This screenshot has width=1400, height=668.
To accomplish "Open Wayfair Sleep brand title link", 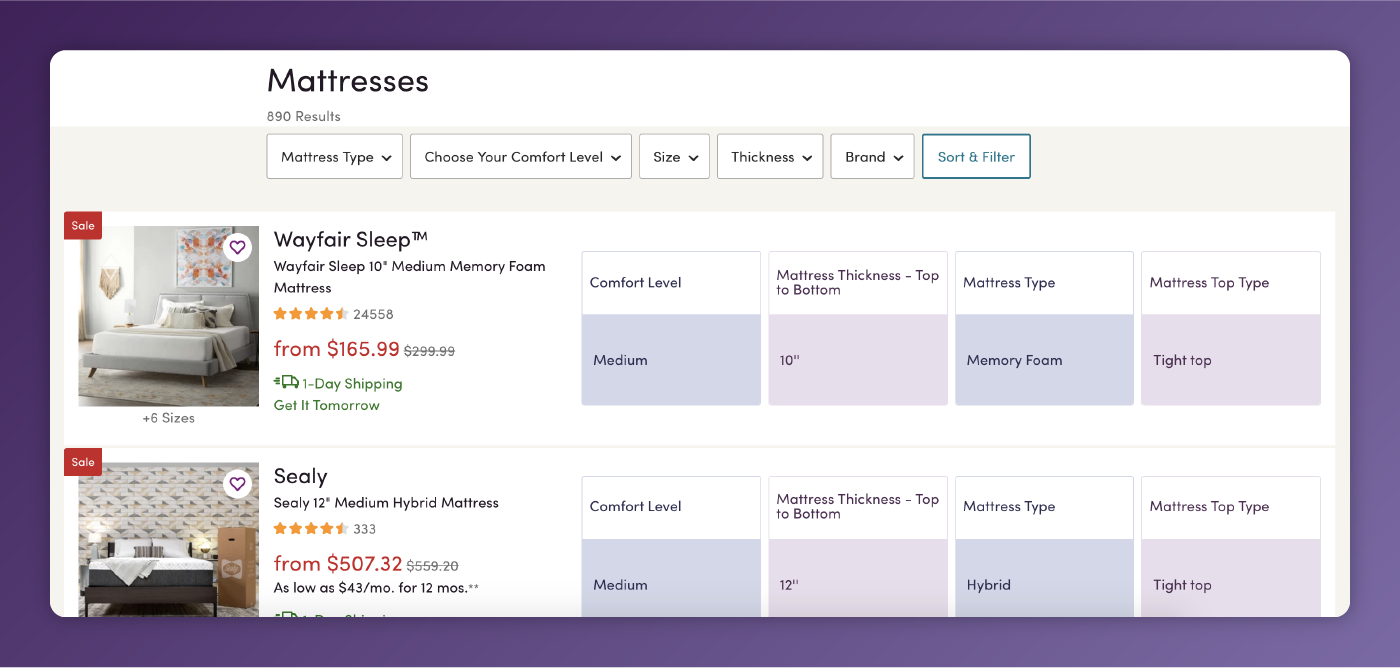I will pyautogui.click(x=351, y=240).
